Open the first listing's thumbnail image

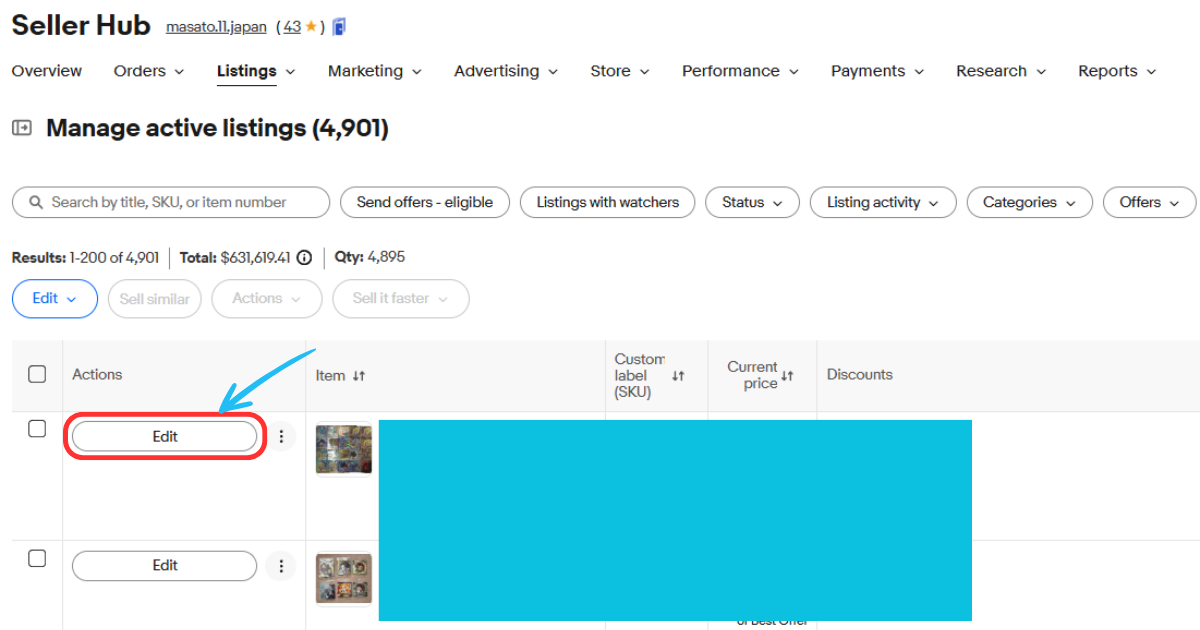pos(344,450)
